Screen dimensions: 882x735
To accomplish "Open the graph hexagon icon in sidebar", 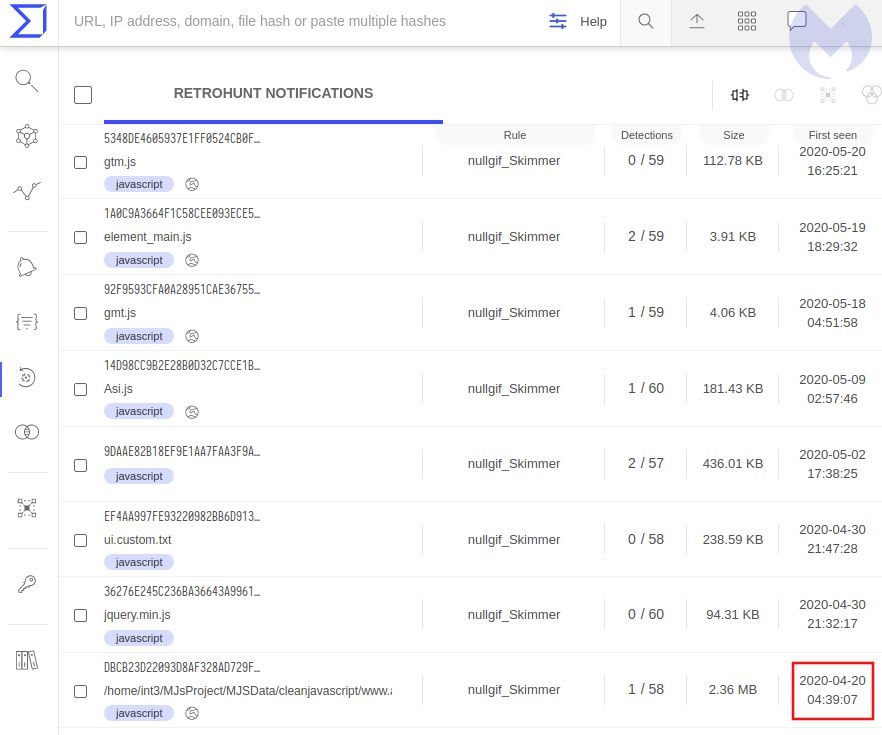I will point(27,136).
